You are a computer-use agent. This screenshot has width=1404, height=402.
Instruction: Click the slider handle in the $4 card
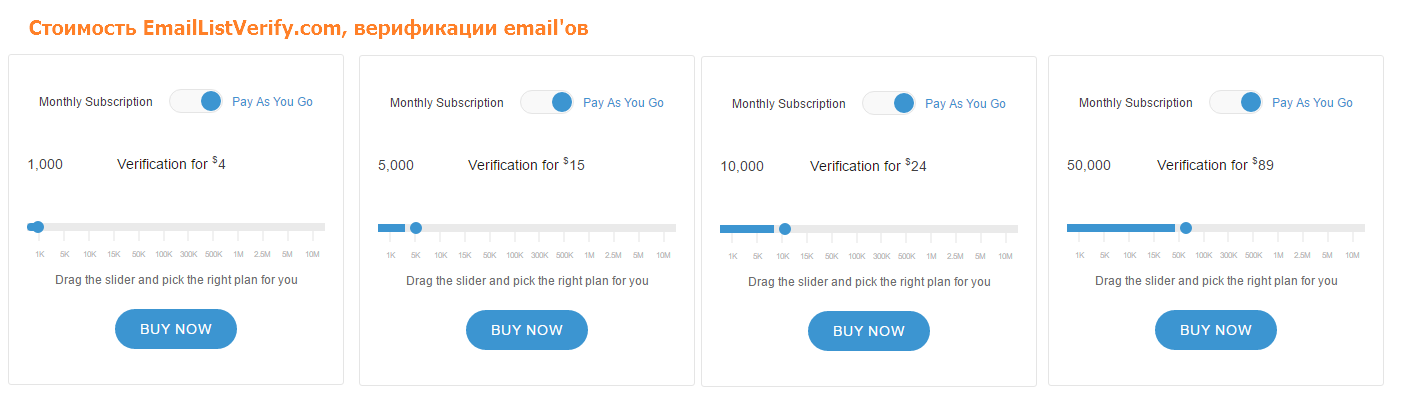coord(38,227)
